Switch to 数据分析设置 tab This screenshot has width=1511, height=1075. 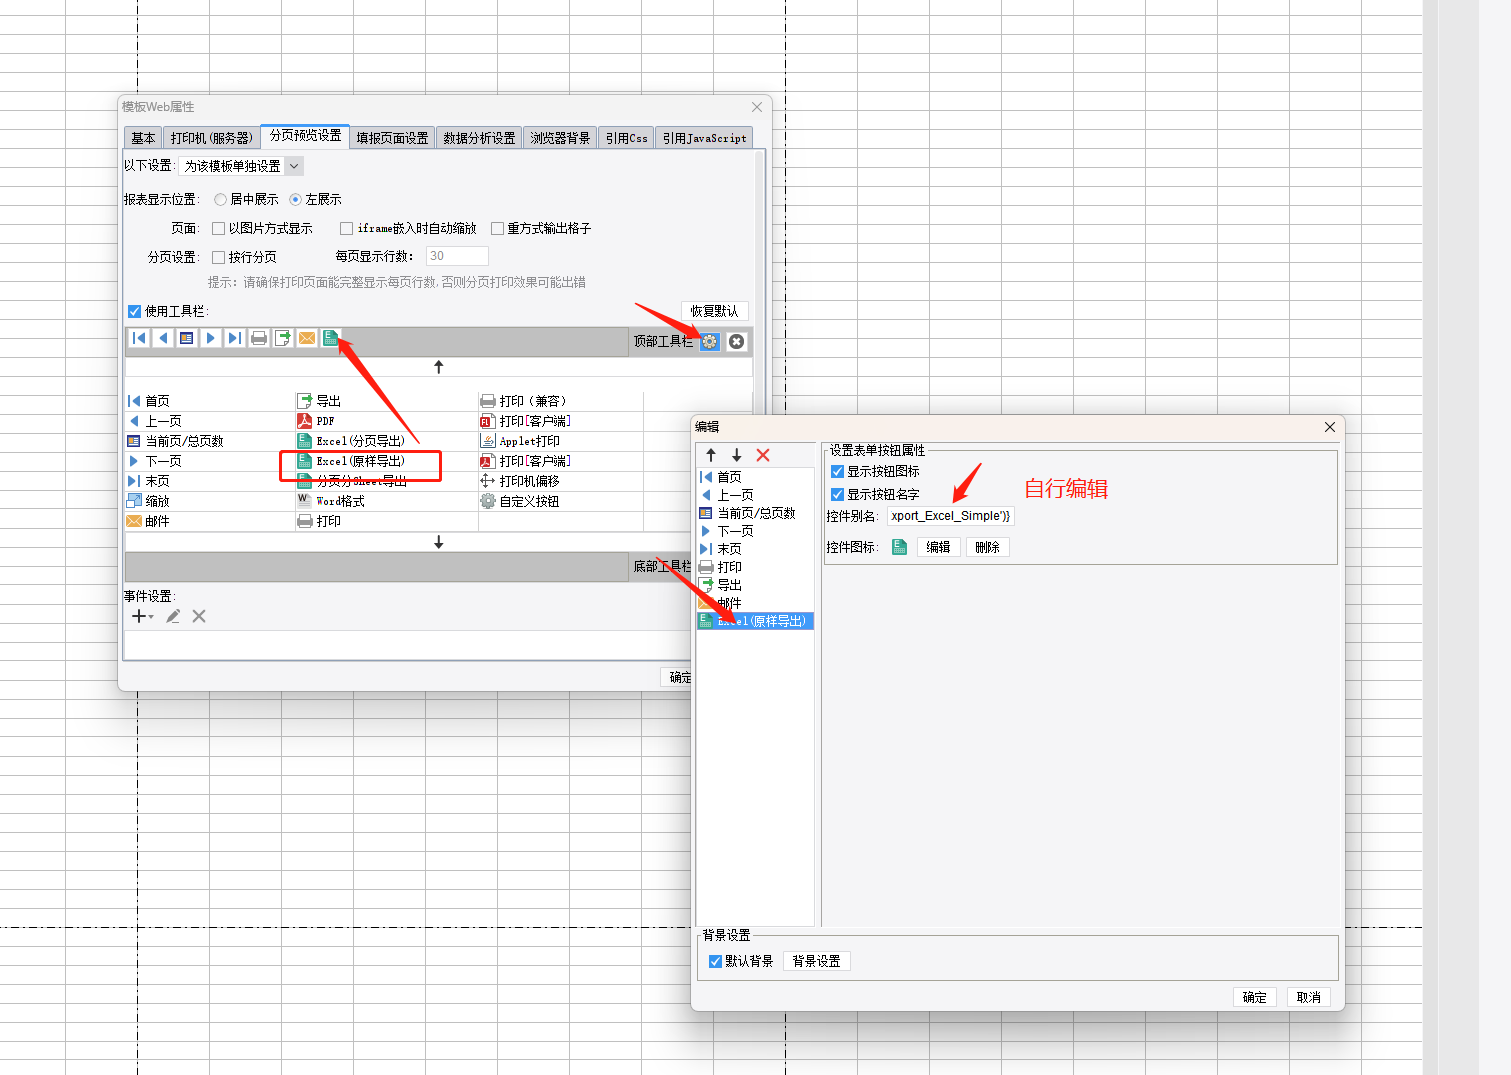click(479, 138)
